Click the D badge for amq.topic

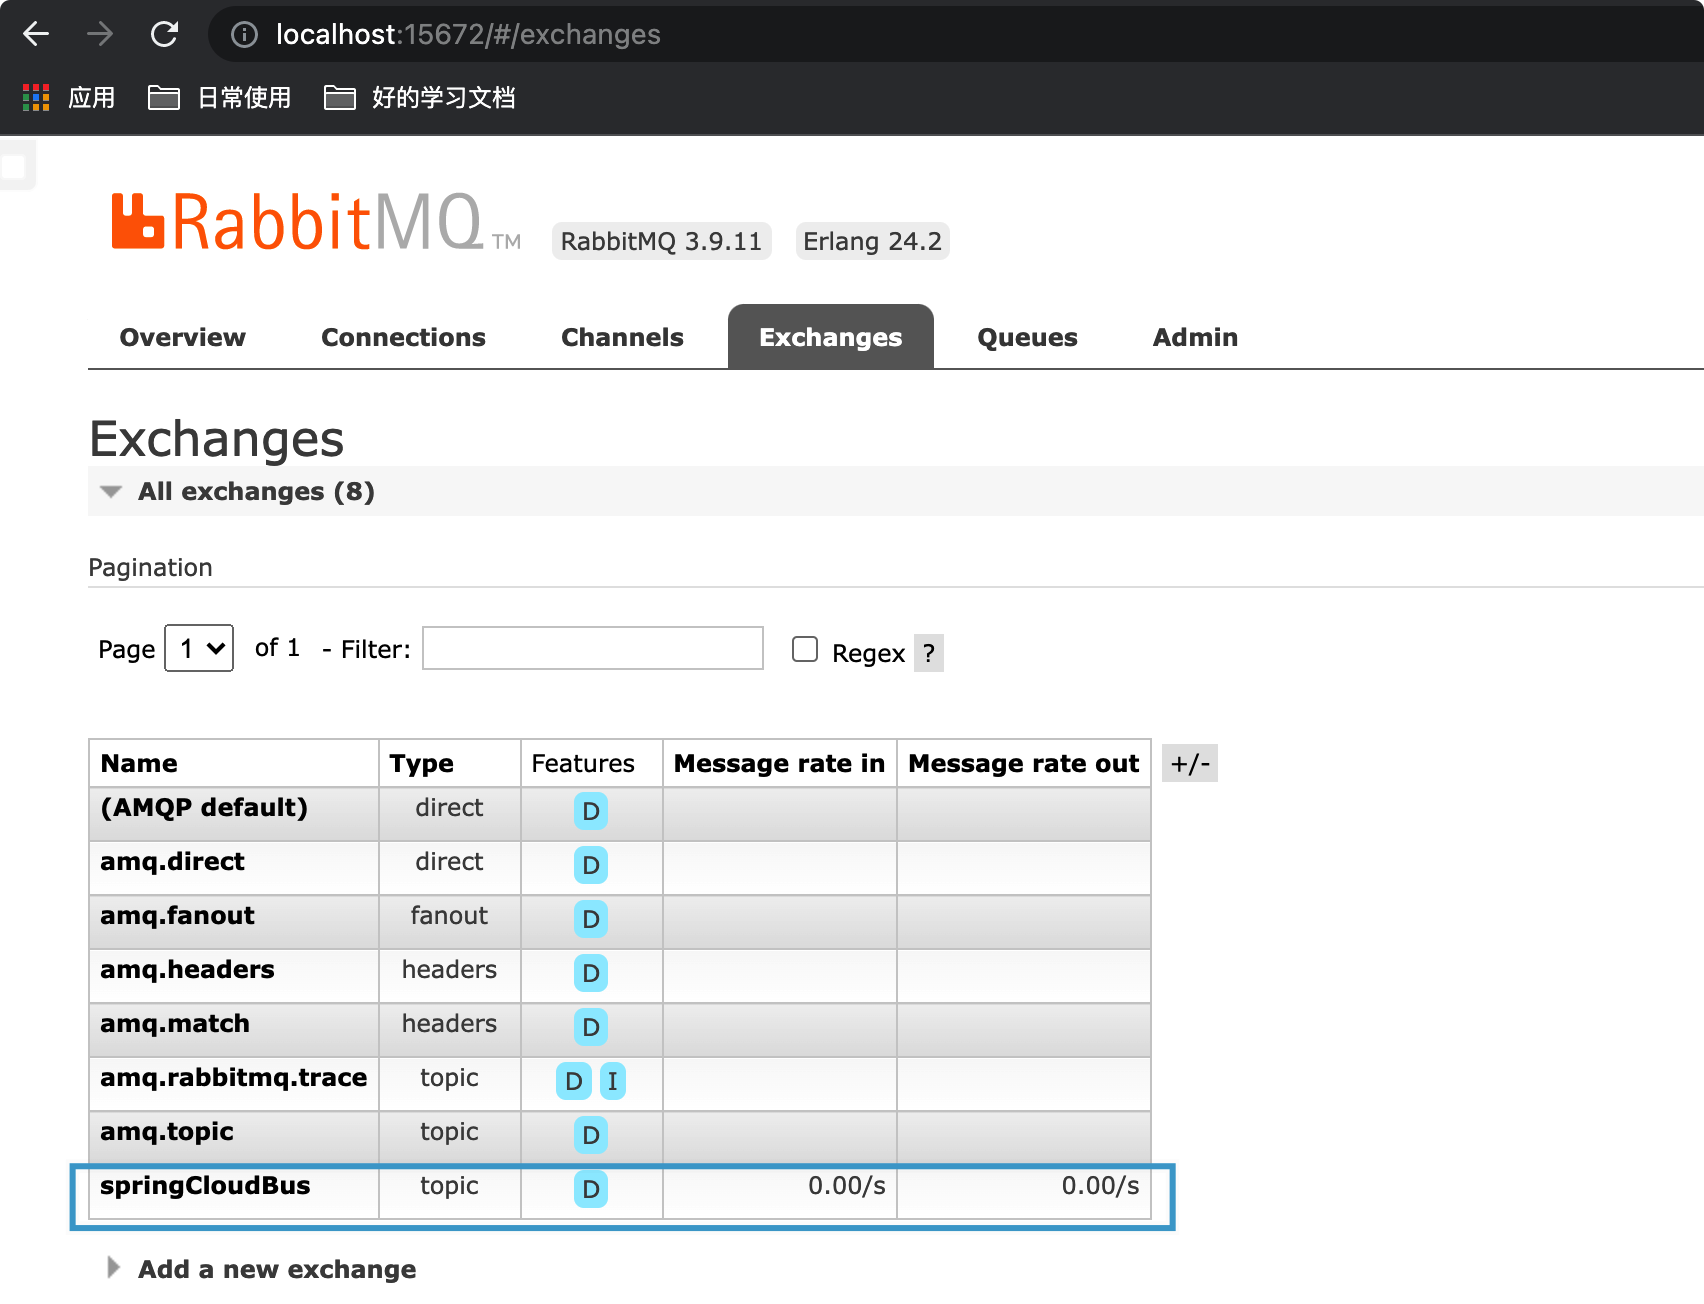(x=591, y=1135)
